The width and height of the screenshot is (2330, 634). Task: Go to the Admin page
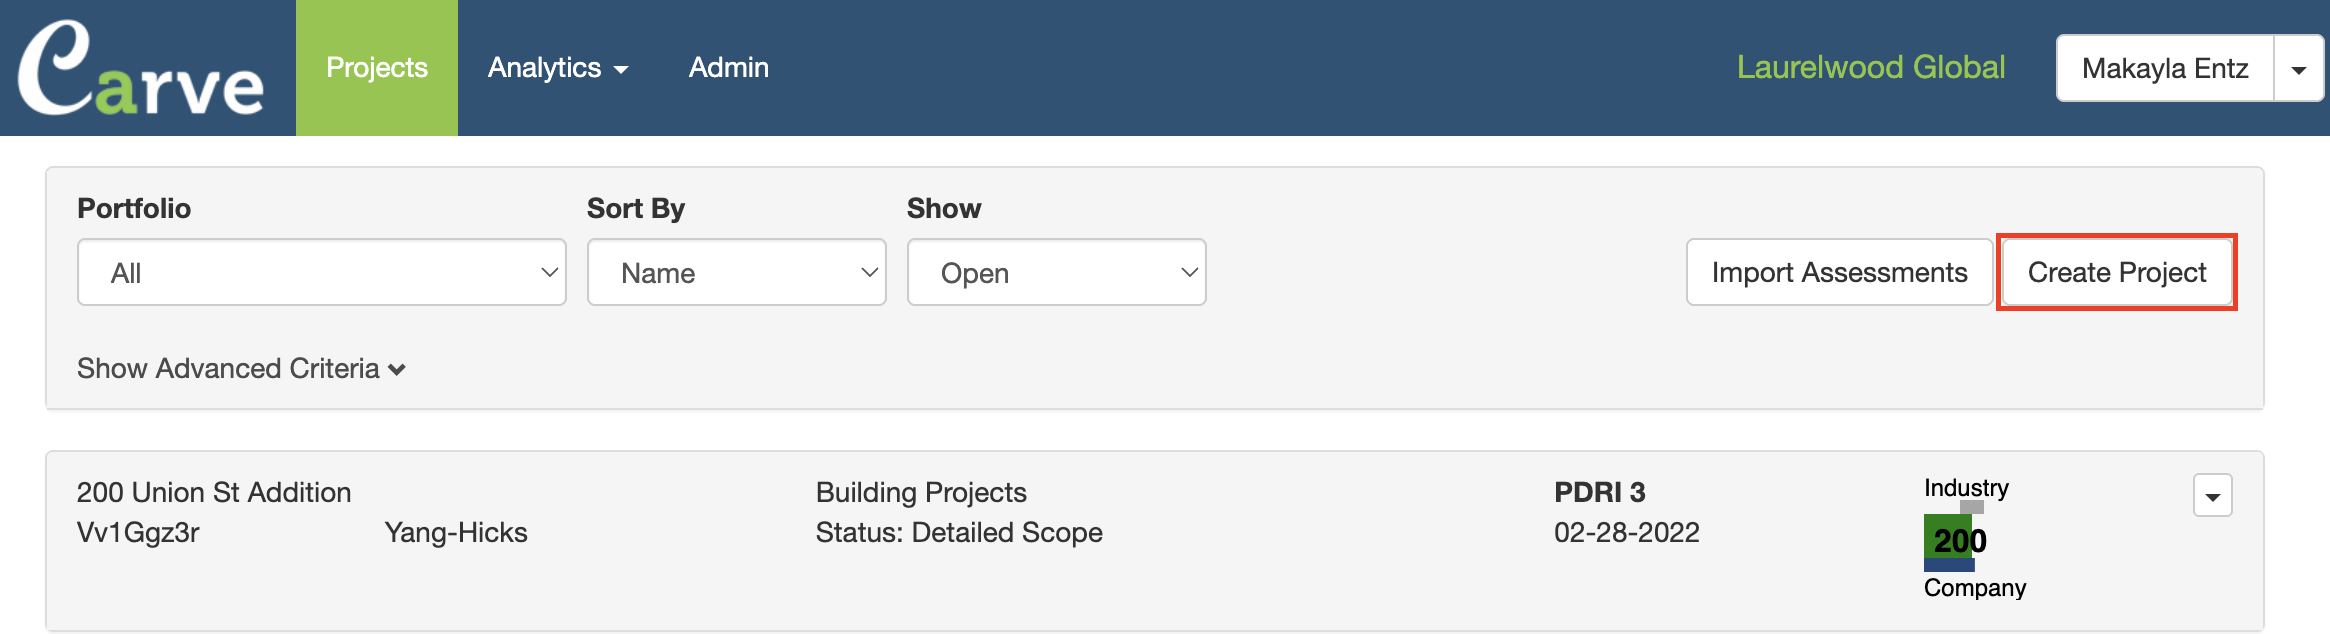pyautogui.click(x=728, y=68)
